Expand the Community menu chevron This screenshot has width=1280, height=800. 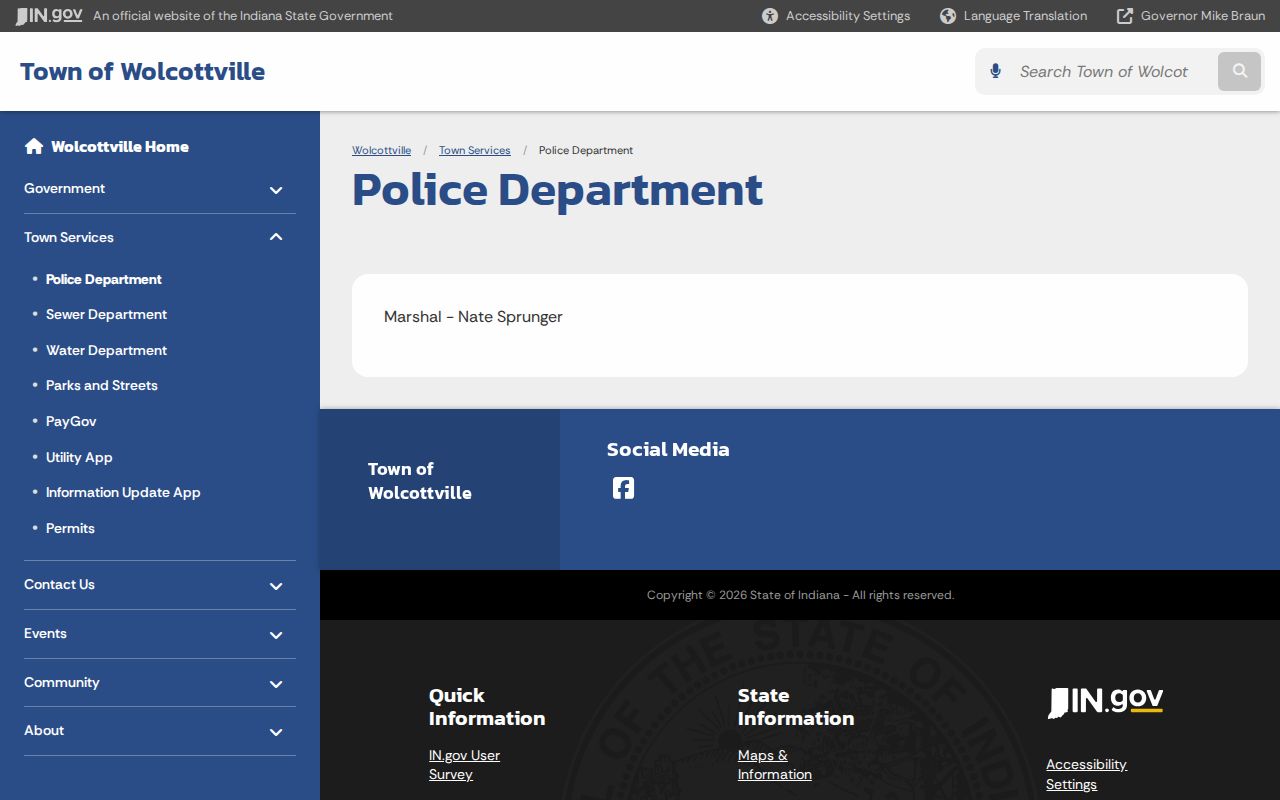(276, 684)
